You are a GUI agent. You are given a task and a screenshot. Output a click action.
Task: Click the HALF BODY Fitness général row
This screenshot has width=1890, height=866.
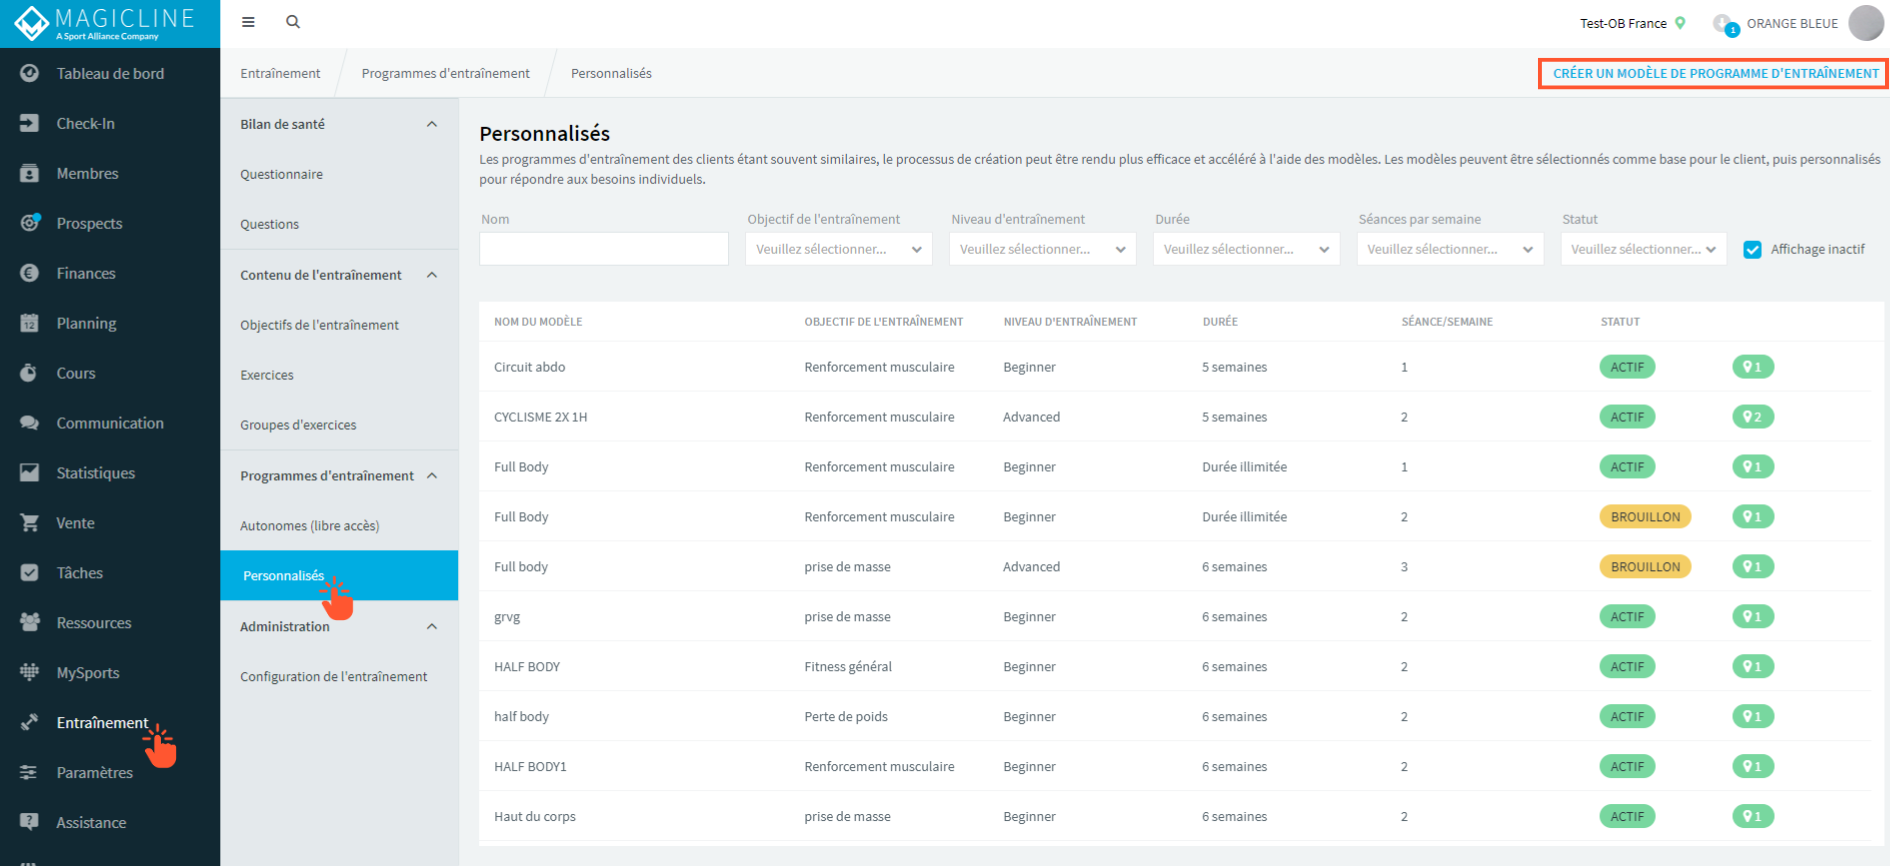[1175, 667]
